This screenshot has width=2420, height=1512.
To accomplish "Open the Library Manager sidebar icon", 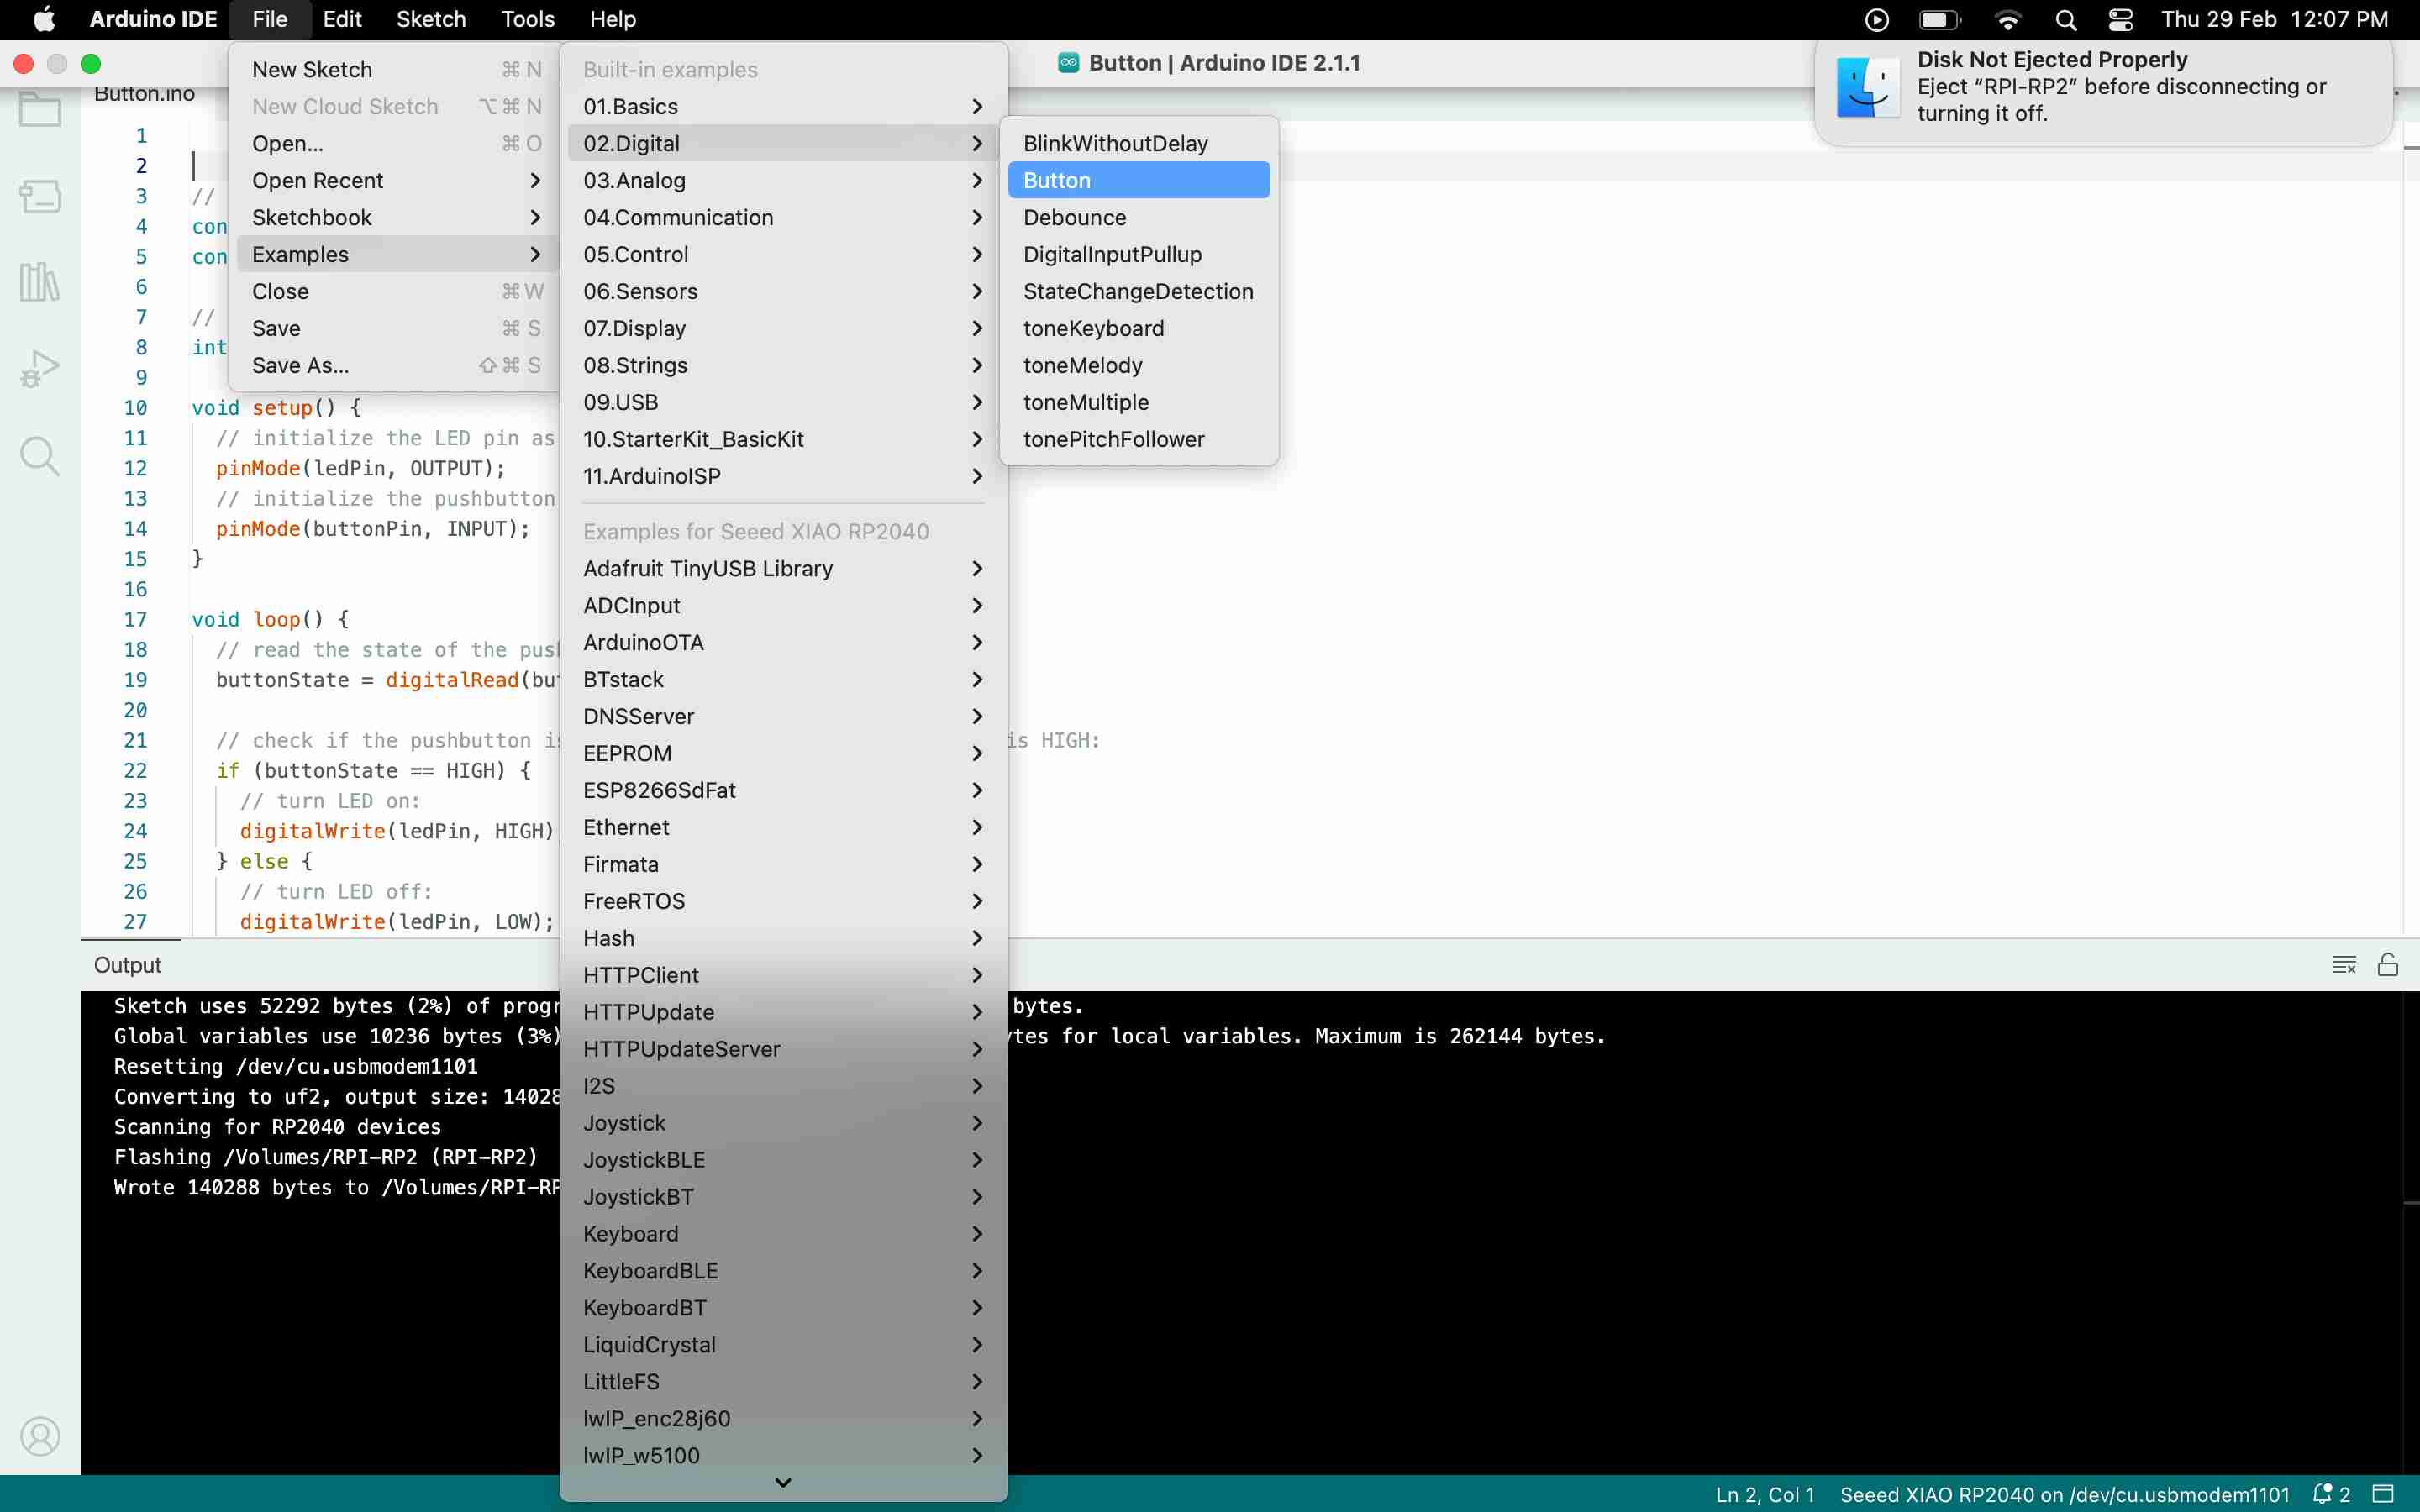I will coord(40,282).
